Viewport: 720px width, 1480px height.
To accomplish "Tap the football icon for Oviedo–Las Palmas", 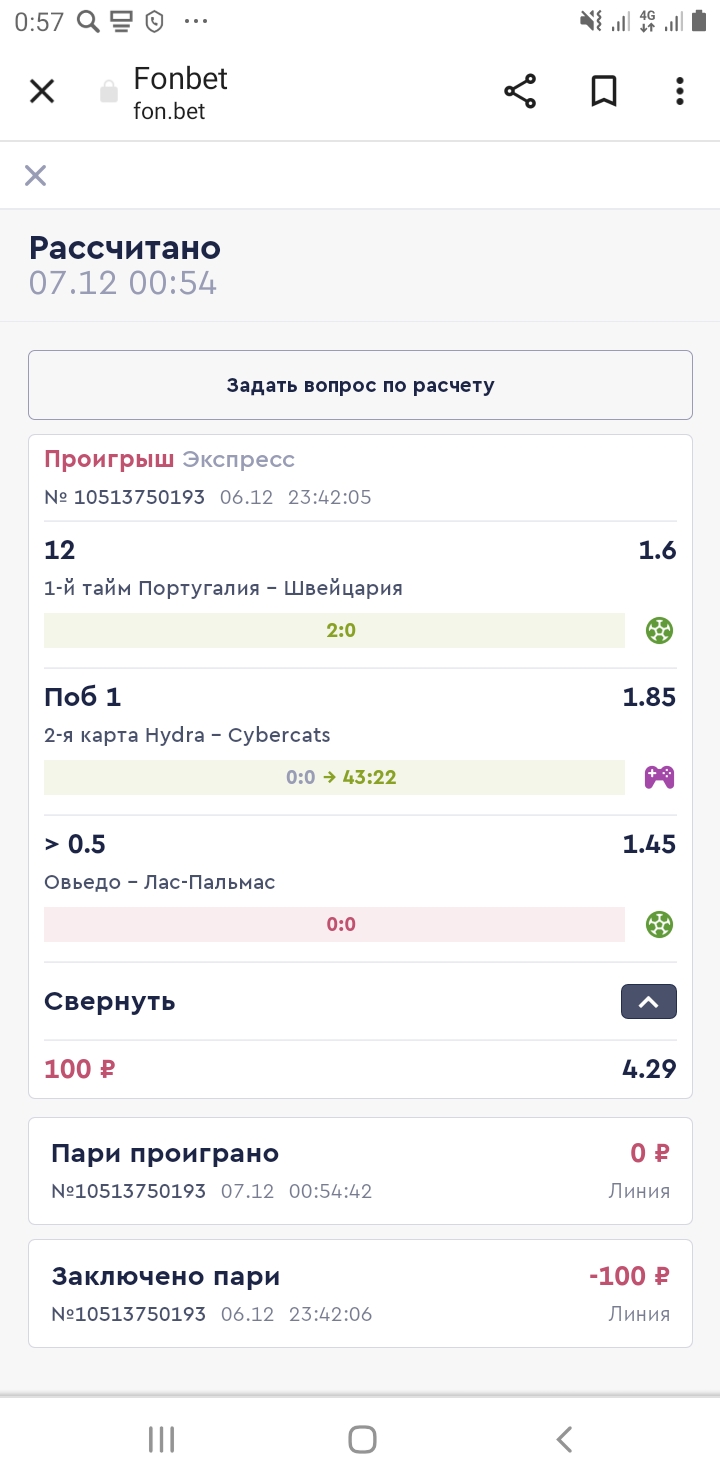I will [659, 924].
